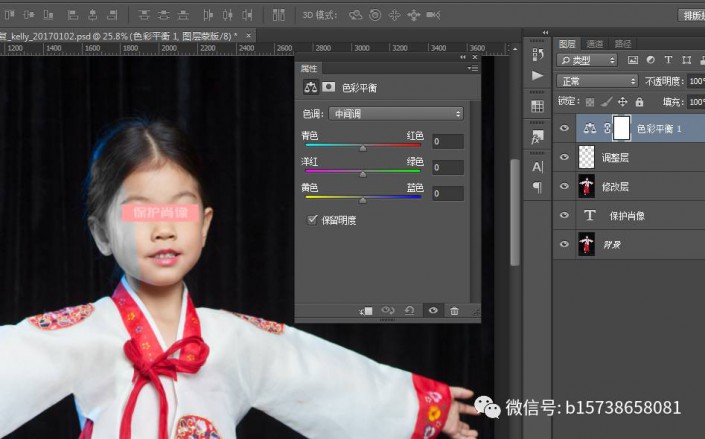
Task: Open the 色调 中间调 dropdown
Action: [x=396, y=114]
